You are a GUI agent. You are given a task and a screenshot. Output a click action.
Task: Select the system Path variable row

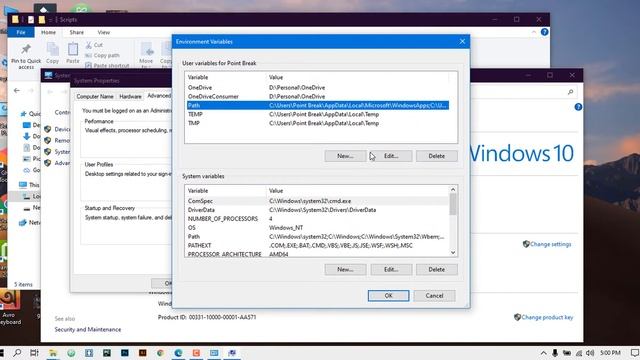(318, 237)
